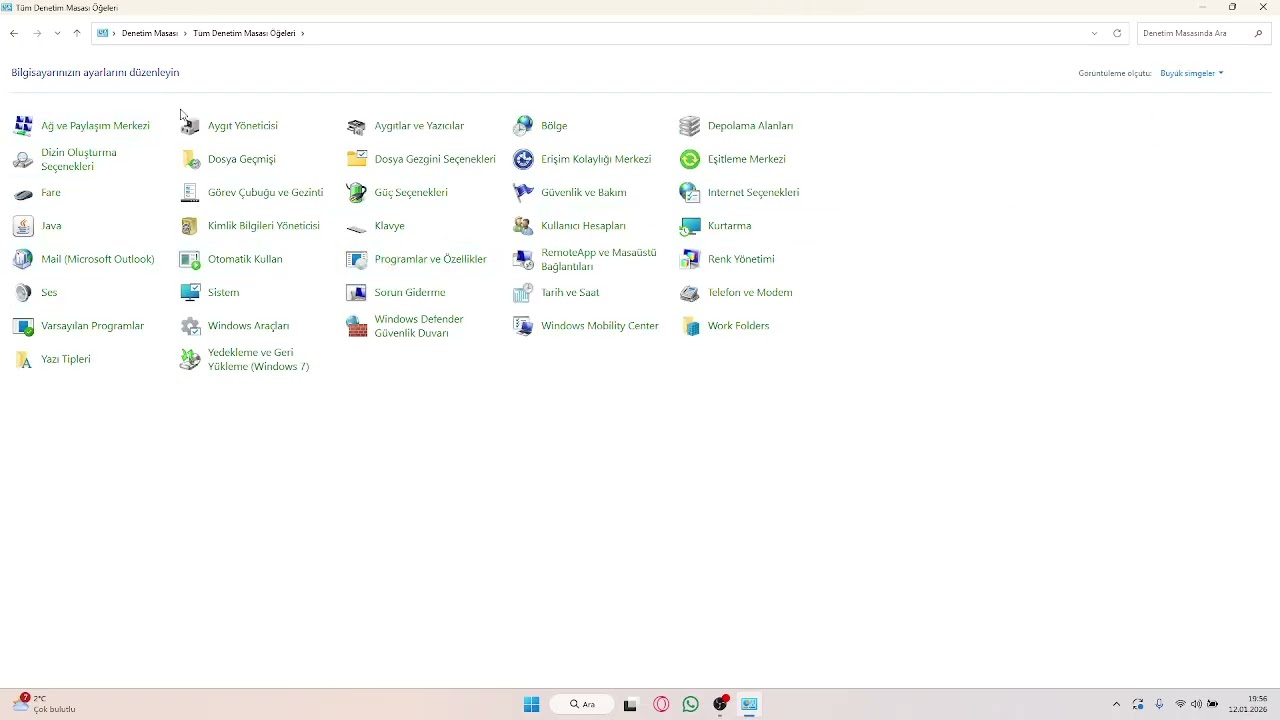Open the Büyük simgeler view dropdown

(x=1192, y=73)
